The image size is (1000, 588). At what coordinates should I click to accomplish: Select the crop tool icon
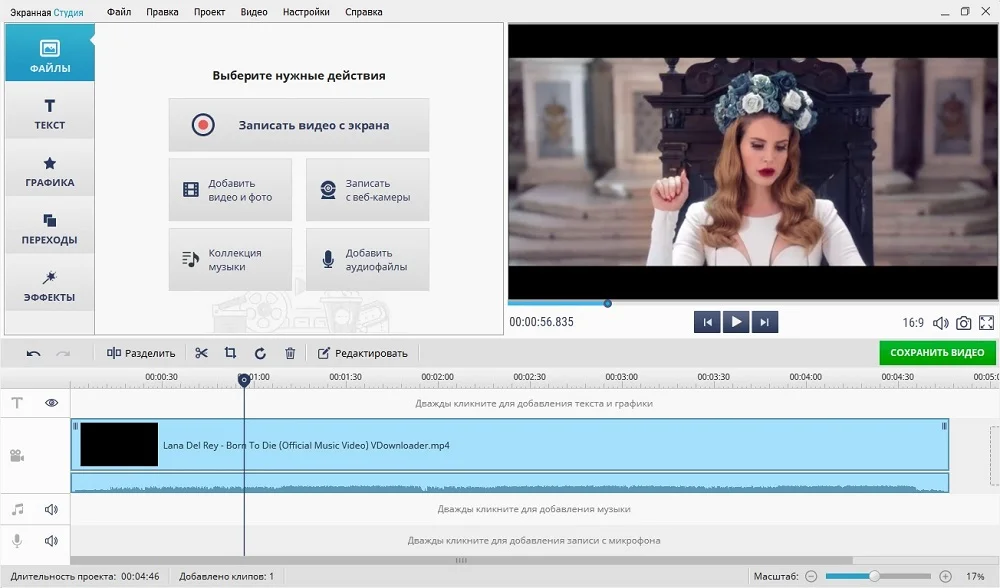click(230, 353)
